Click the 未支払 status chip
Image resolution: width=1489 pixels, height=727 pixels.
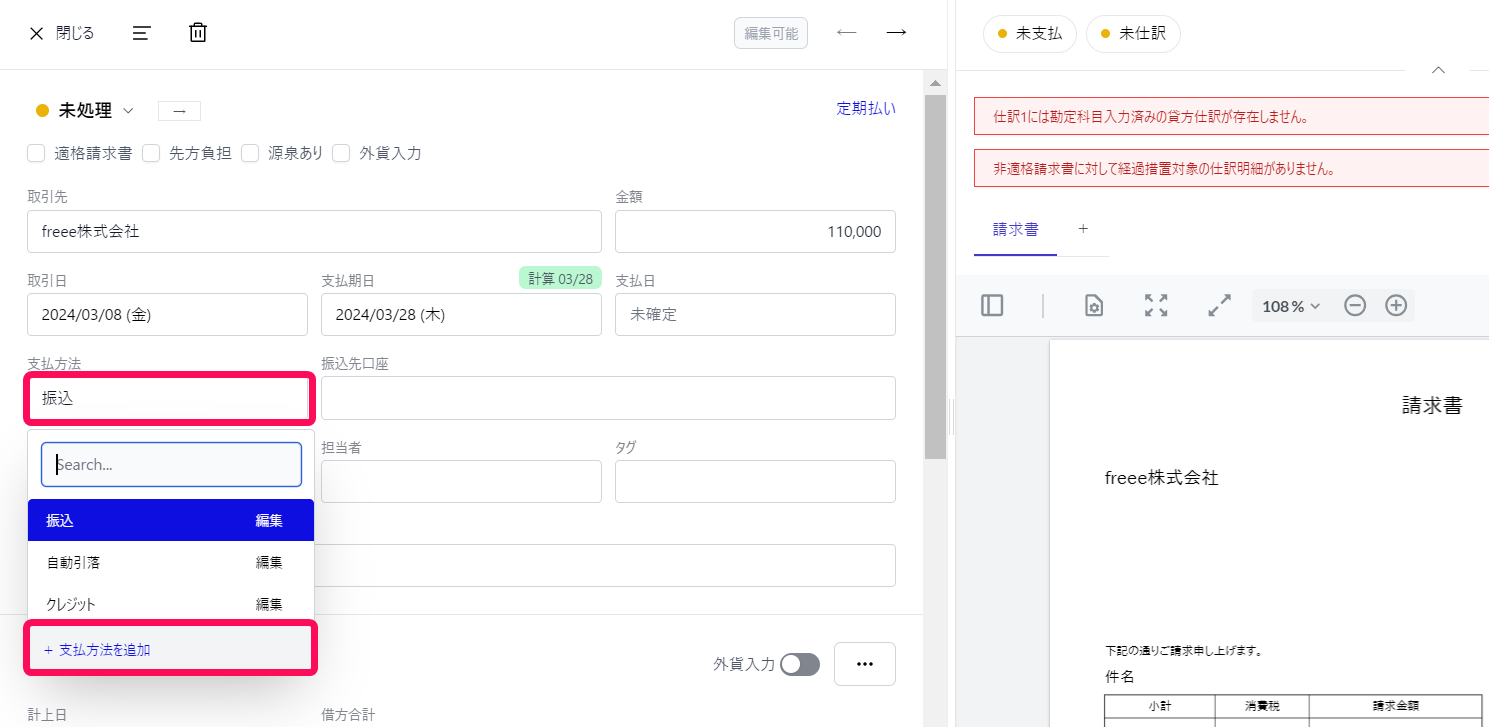click(x=1030, y=33)
